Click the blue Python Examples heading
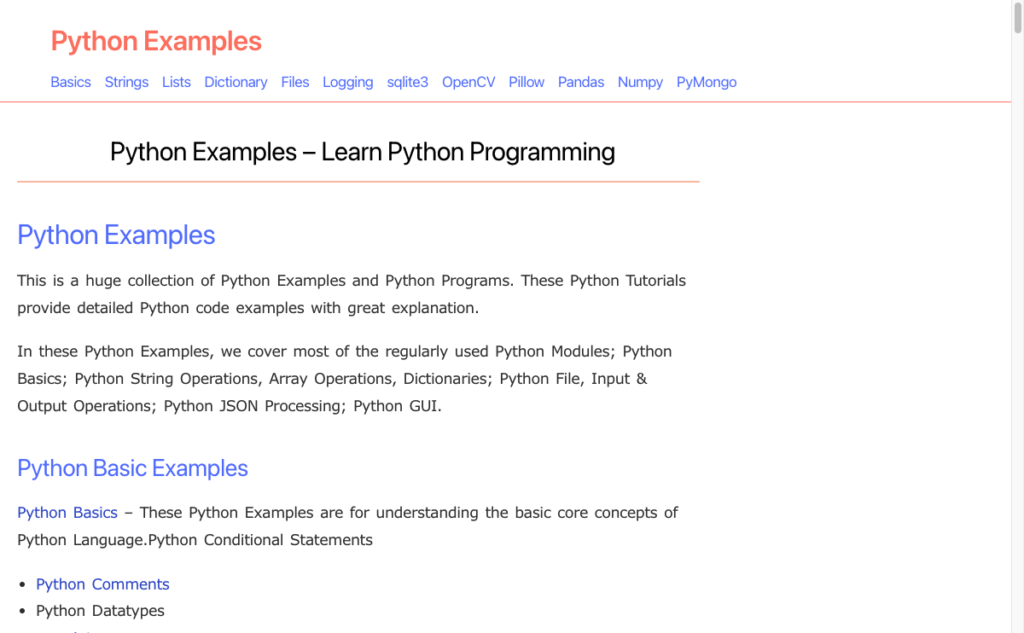Viewport: 1024px width, 633px height. 116,235
